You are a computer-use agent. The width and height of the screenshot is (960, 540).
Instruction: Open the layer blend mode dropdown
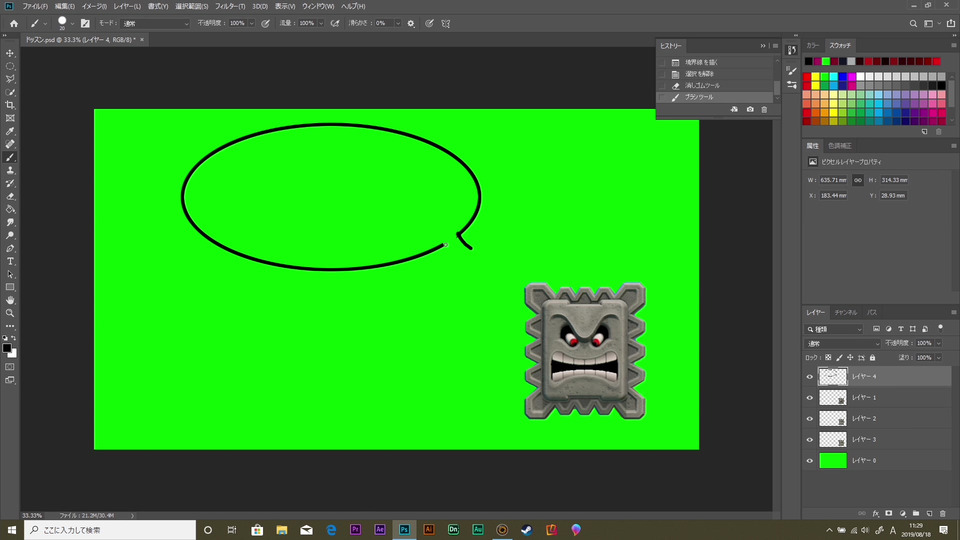click(843, 343)
